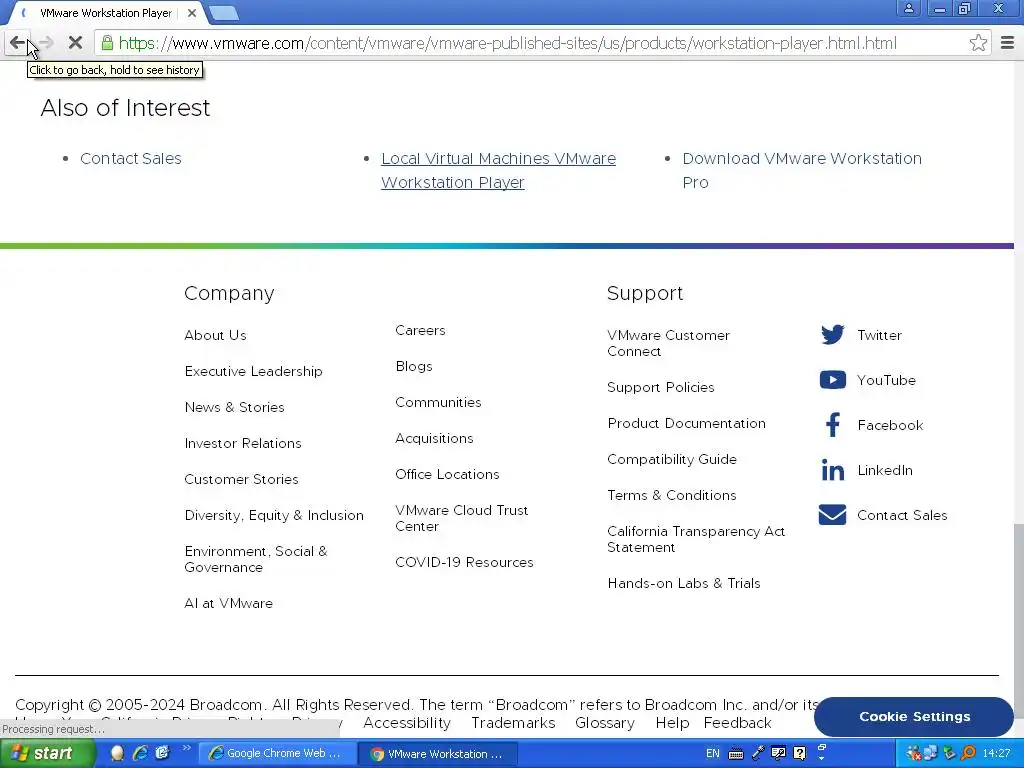Launch Internet Explorer from quick launch
The image size is (1024, 768).
point(140,754)
